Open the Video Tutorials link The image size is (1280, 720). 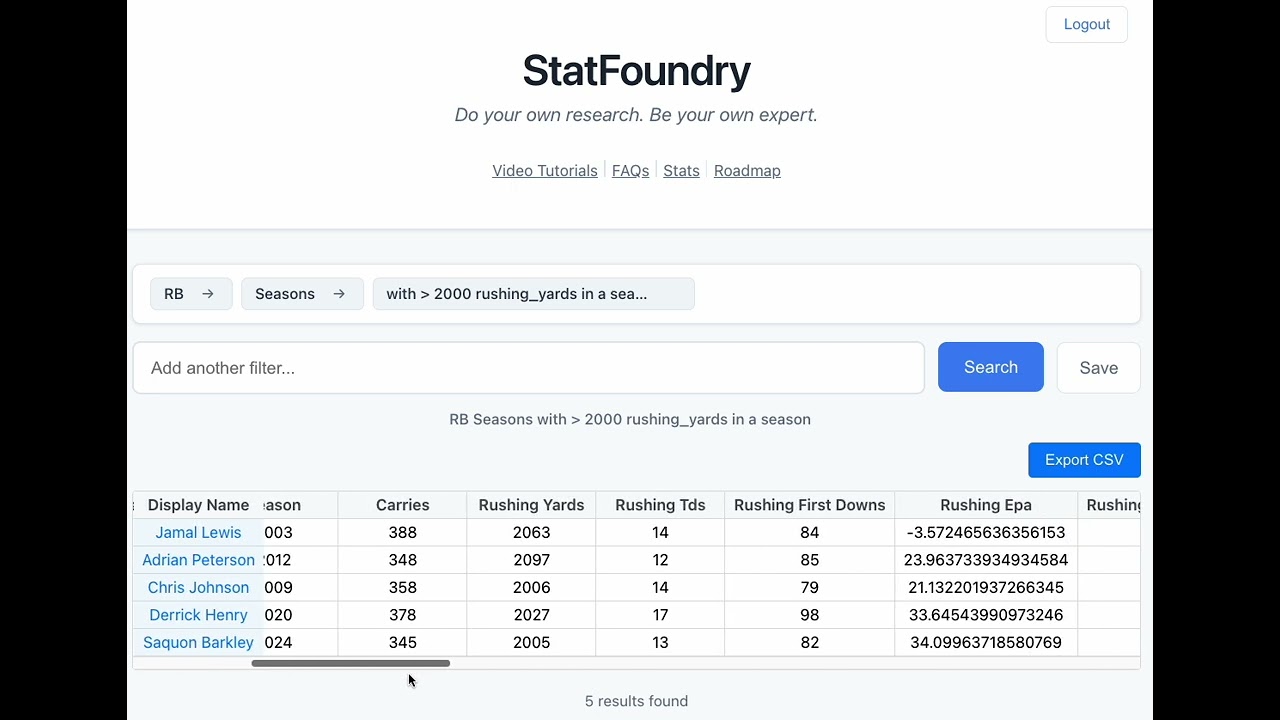coord(545,171)
